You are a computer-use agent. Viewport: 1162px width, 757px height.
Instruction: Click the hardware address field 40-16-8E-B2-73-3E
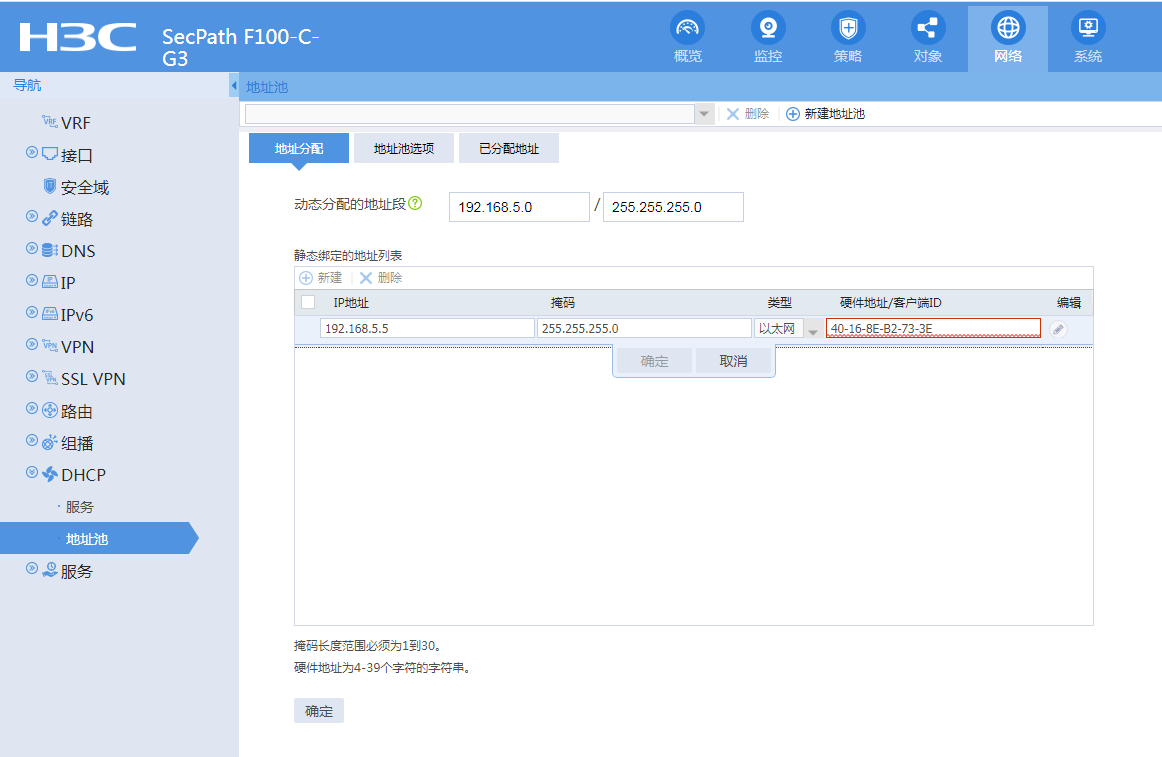pyautogui.click(x=934, y=328)
